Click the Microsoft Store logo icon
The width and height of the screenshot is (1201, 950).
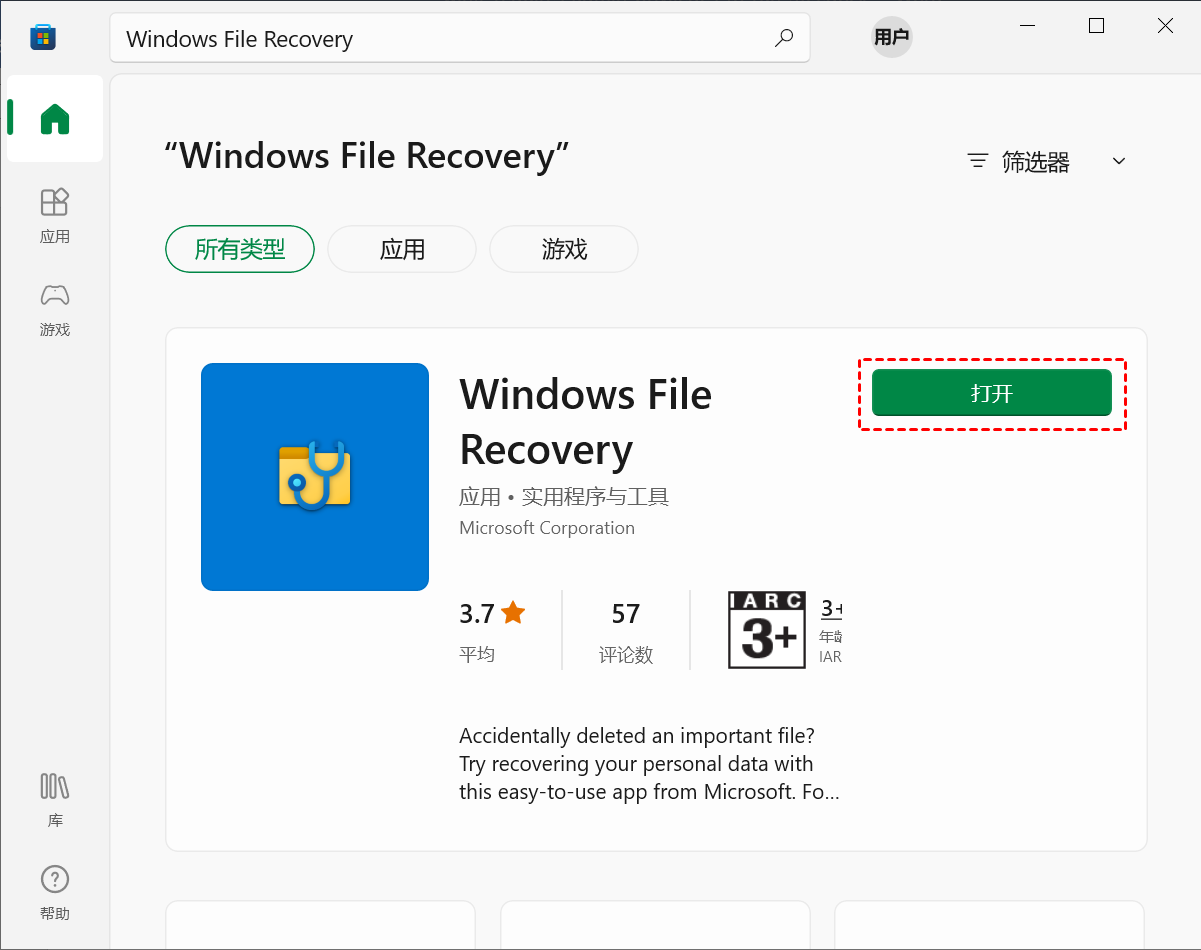coord(43,38)
